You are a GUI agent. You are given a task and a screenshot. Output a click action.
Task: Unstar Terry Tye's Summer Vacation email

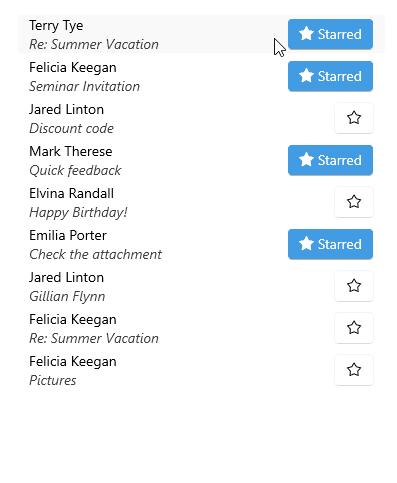(x=330, y=34)
